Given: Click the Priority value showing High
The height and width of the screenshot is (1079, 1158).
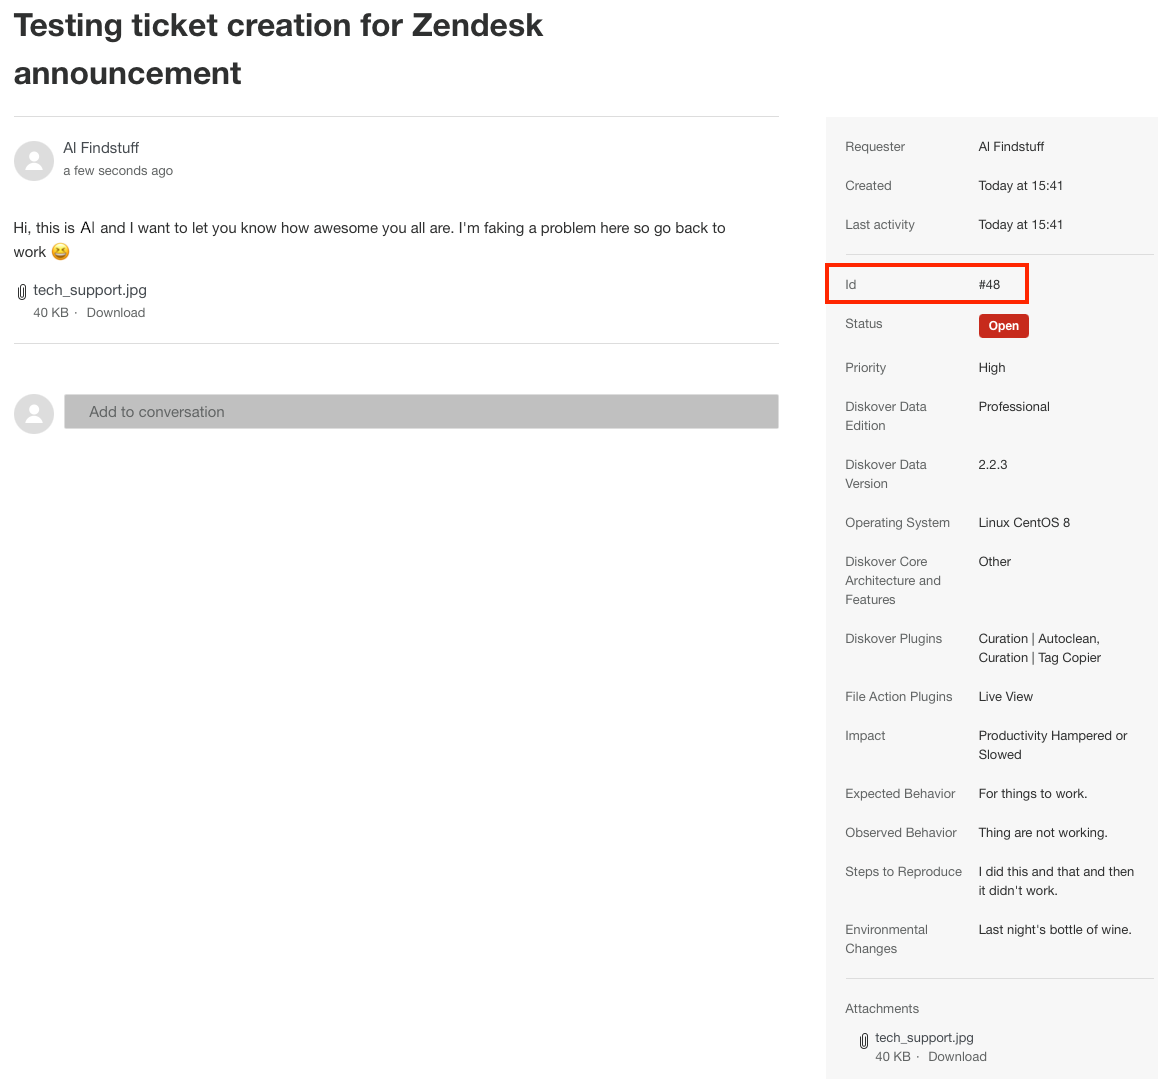Looking at the screenshot, I should (991, 367).
